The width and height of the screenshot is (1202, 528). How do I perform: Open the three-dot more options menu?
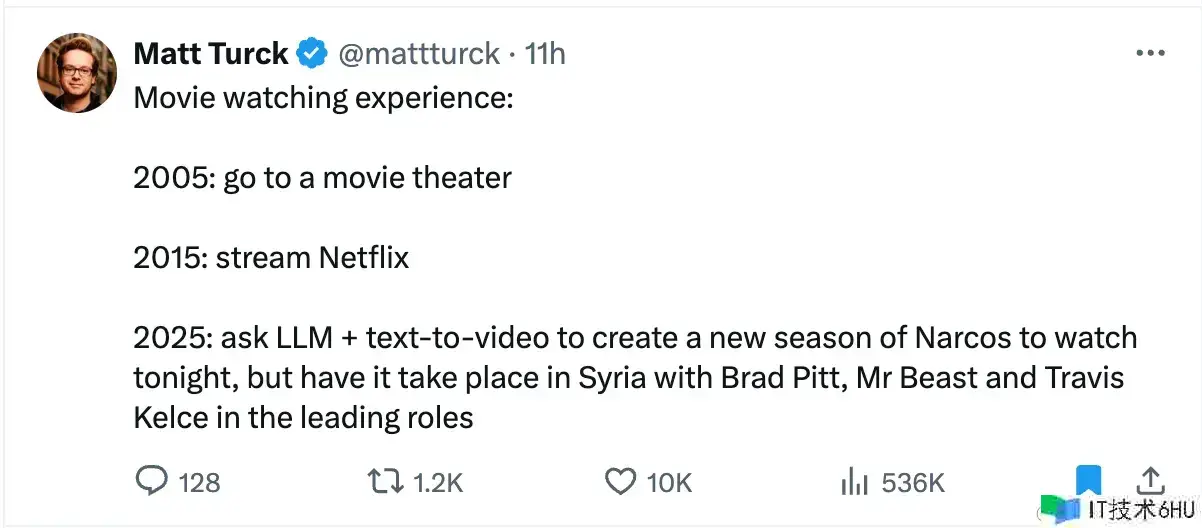click(1150, 53)
